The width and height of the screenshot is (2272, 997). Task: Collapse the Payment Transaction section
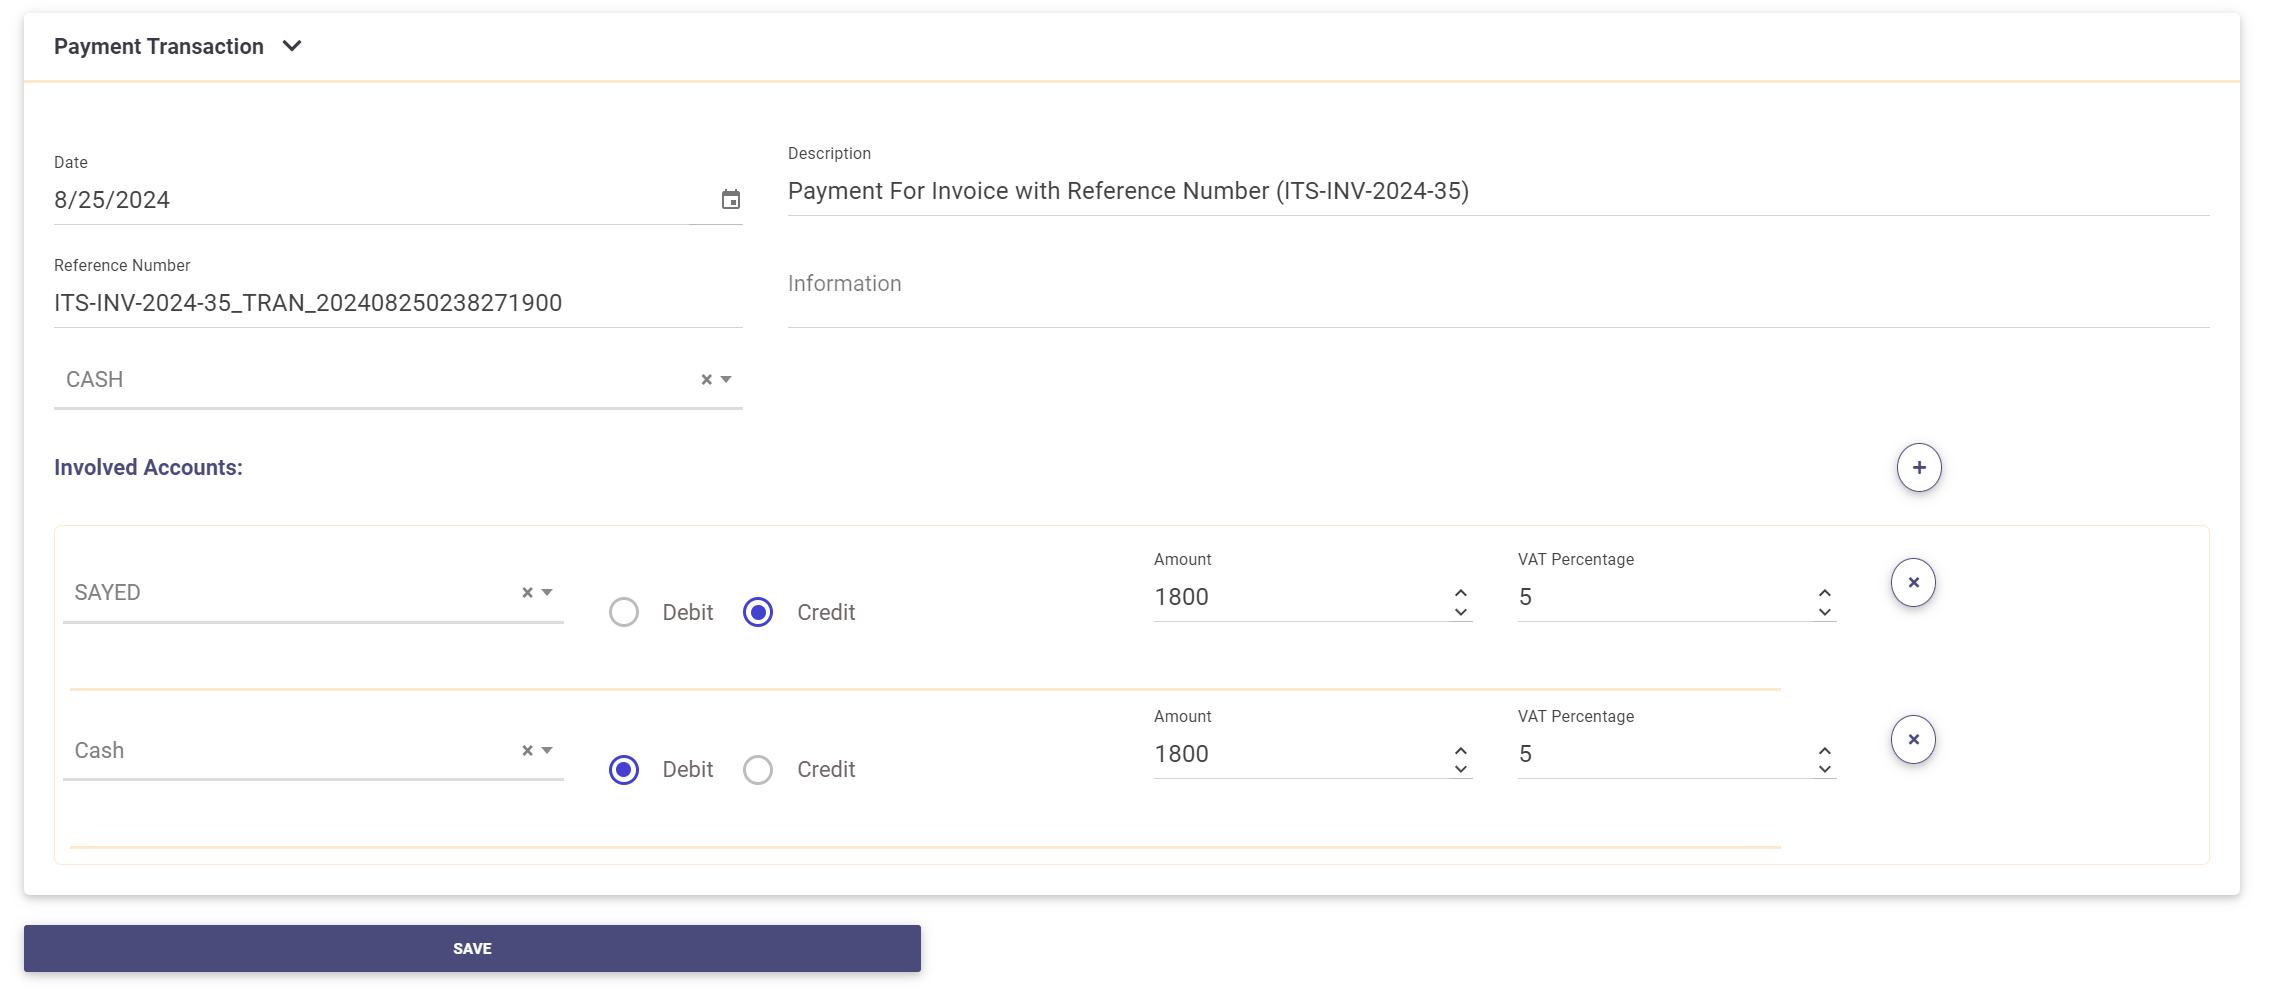pos(292,46)
